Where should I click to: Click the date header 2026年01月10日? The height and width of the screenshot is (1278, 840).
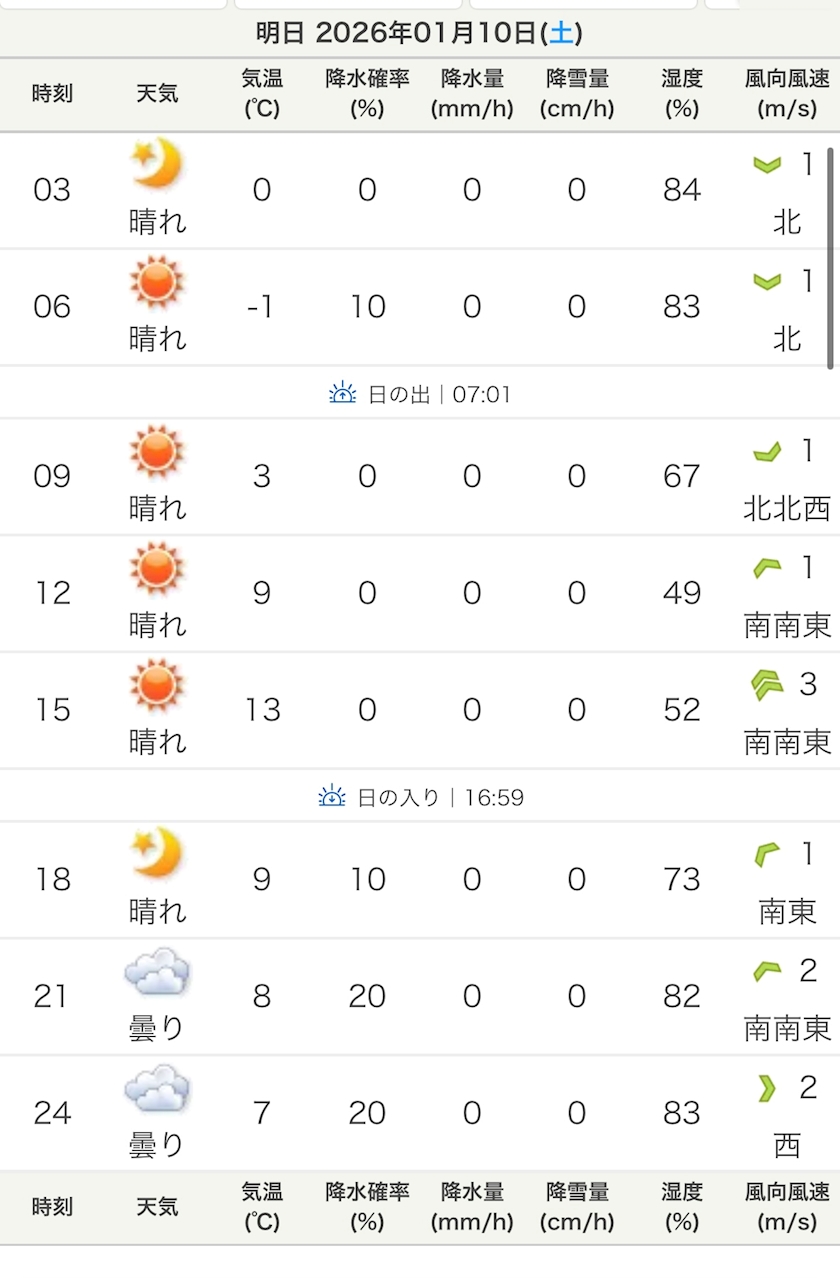pyautogui.click(x=425, y=33)
